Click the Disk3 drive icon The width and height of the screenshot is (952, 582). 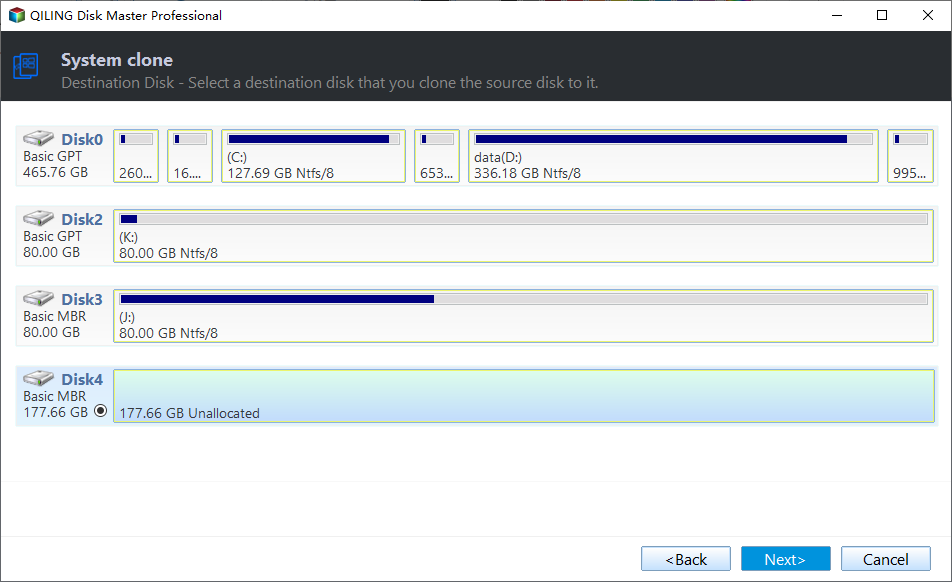point(38,299)
